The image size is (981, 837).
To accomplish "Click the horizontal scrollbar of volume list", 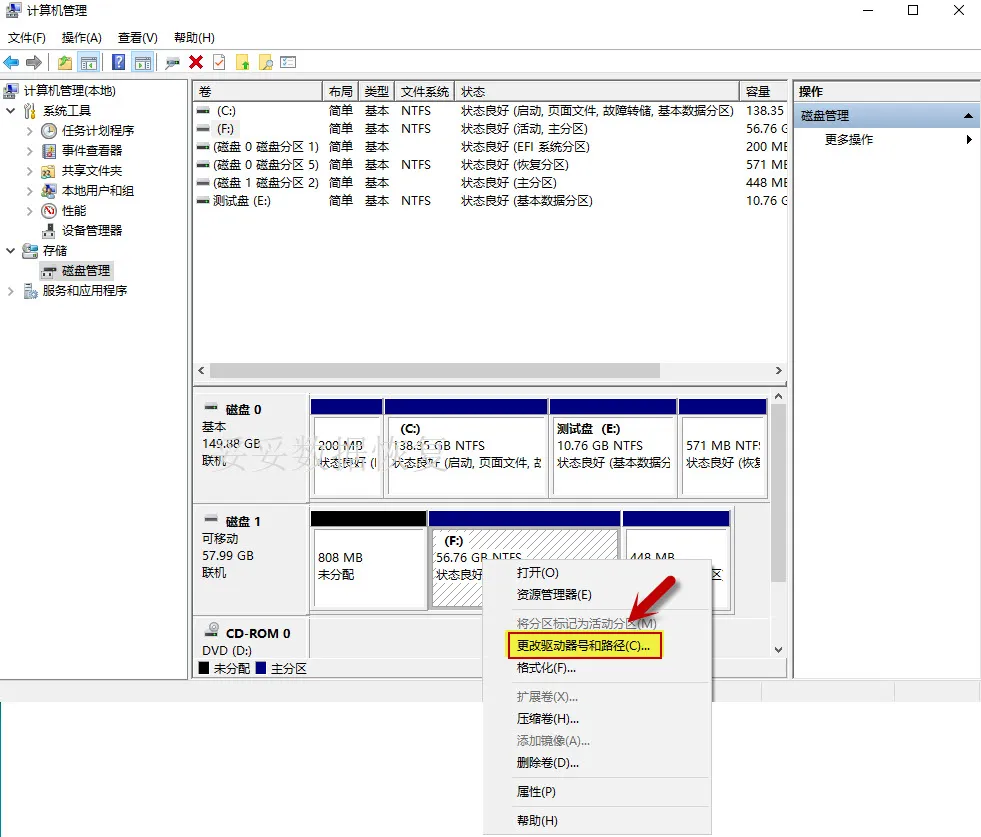I will pos(435,370).
